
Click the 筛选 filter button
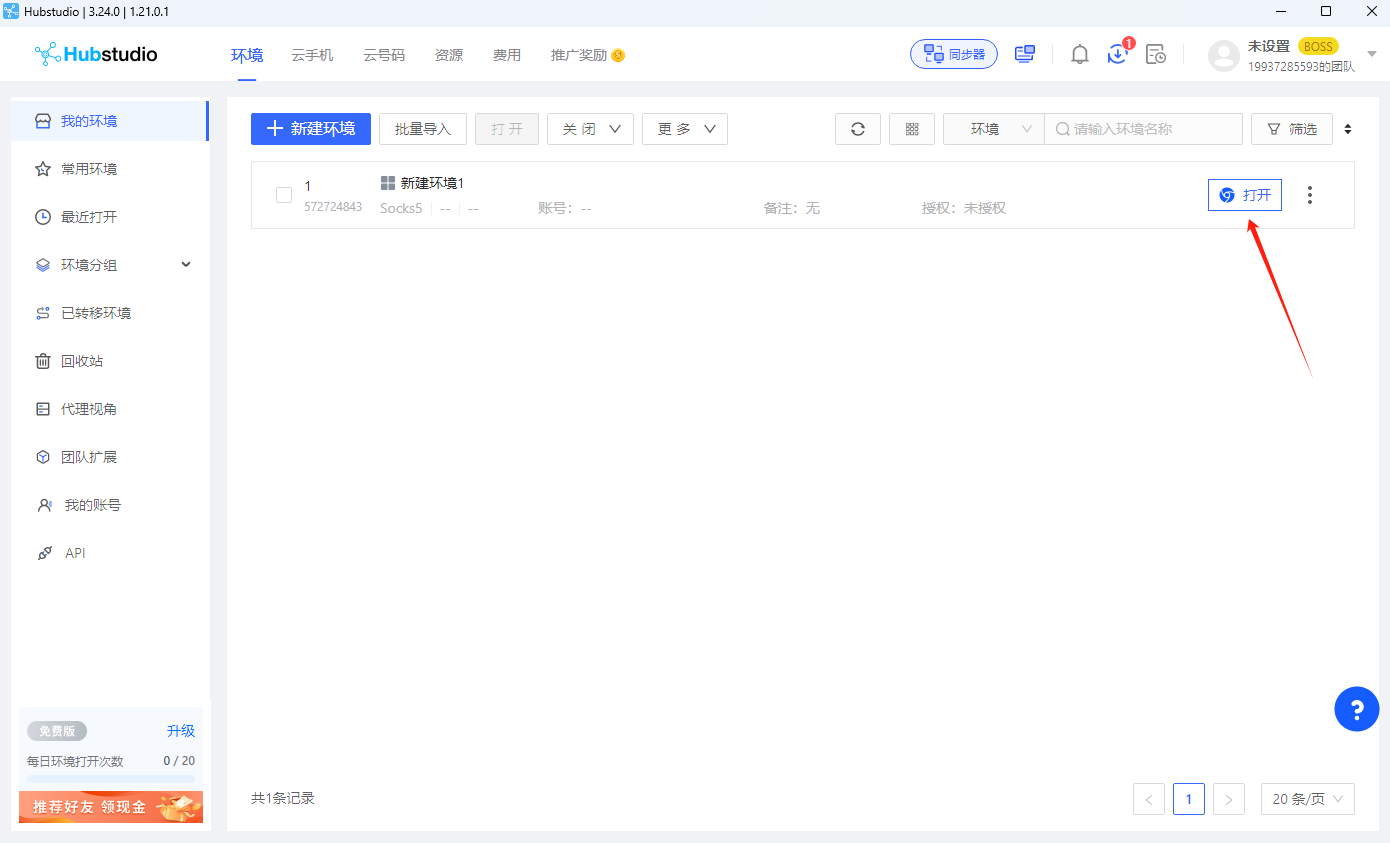tap(1292, 129)
